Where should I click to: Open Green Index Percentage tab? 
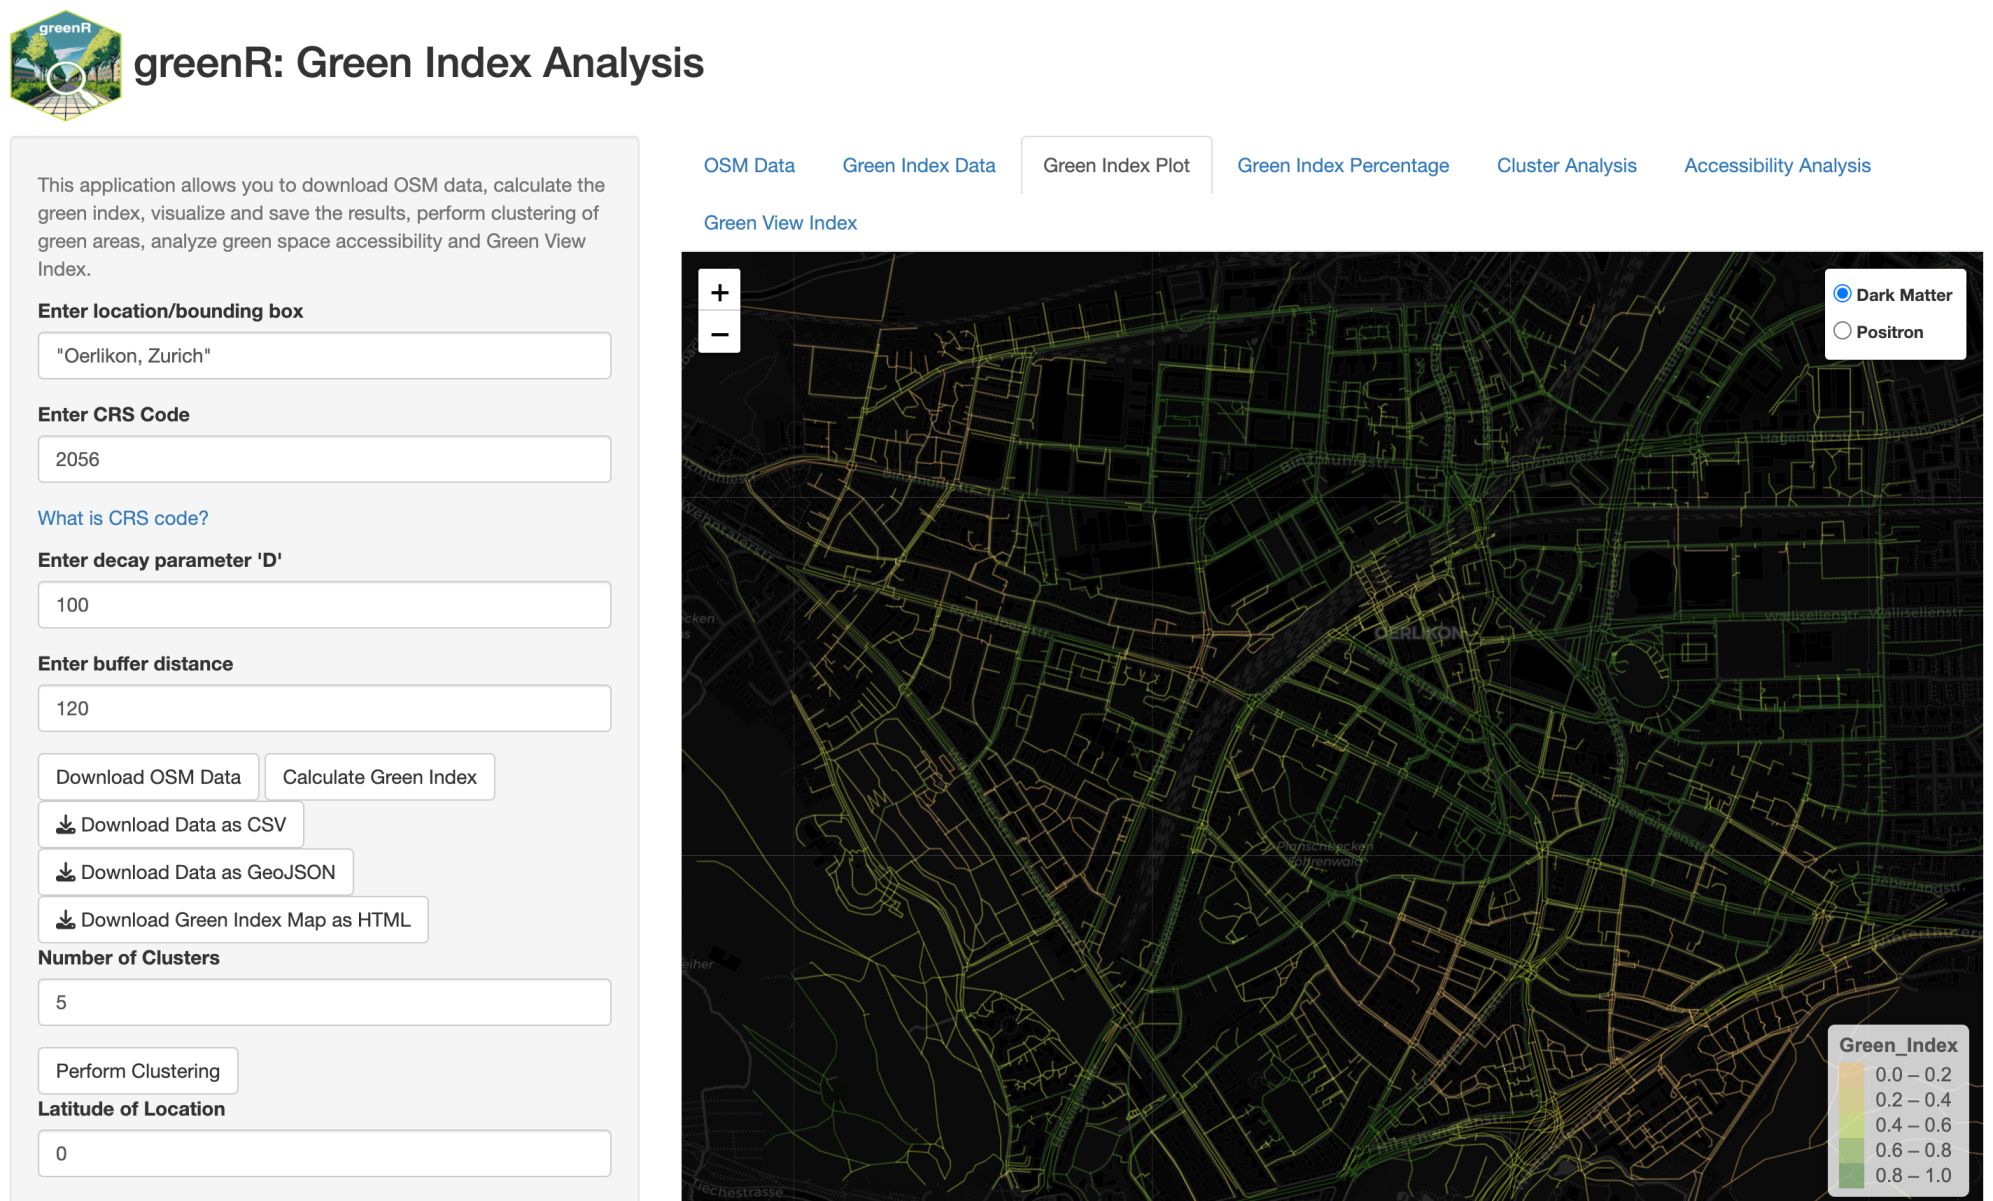click(1342, 166)
